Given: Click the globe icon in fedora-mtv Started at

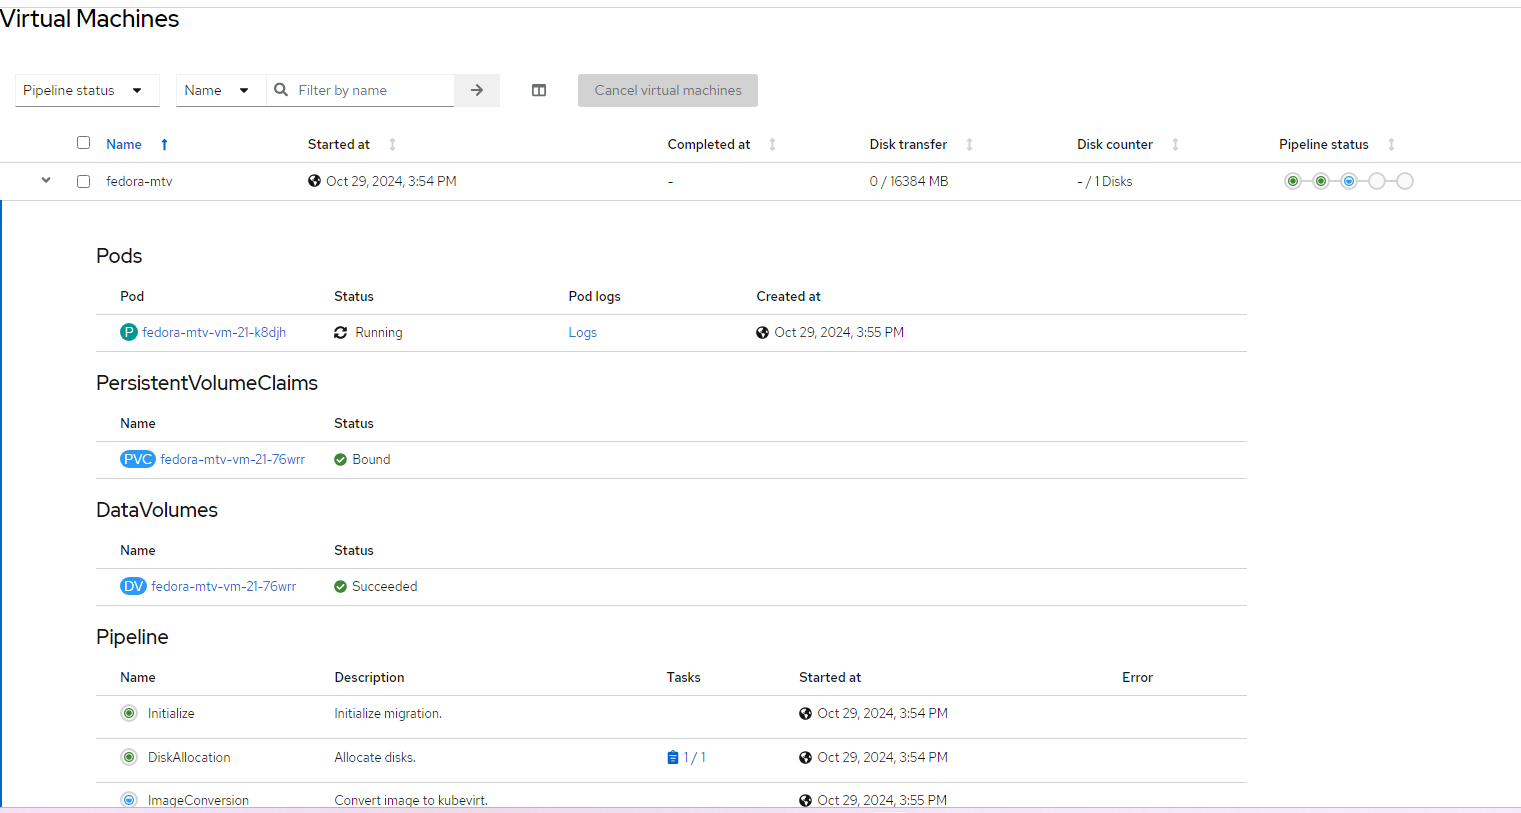Looking at the screenshot, I should tap(315, 181).
